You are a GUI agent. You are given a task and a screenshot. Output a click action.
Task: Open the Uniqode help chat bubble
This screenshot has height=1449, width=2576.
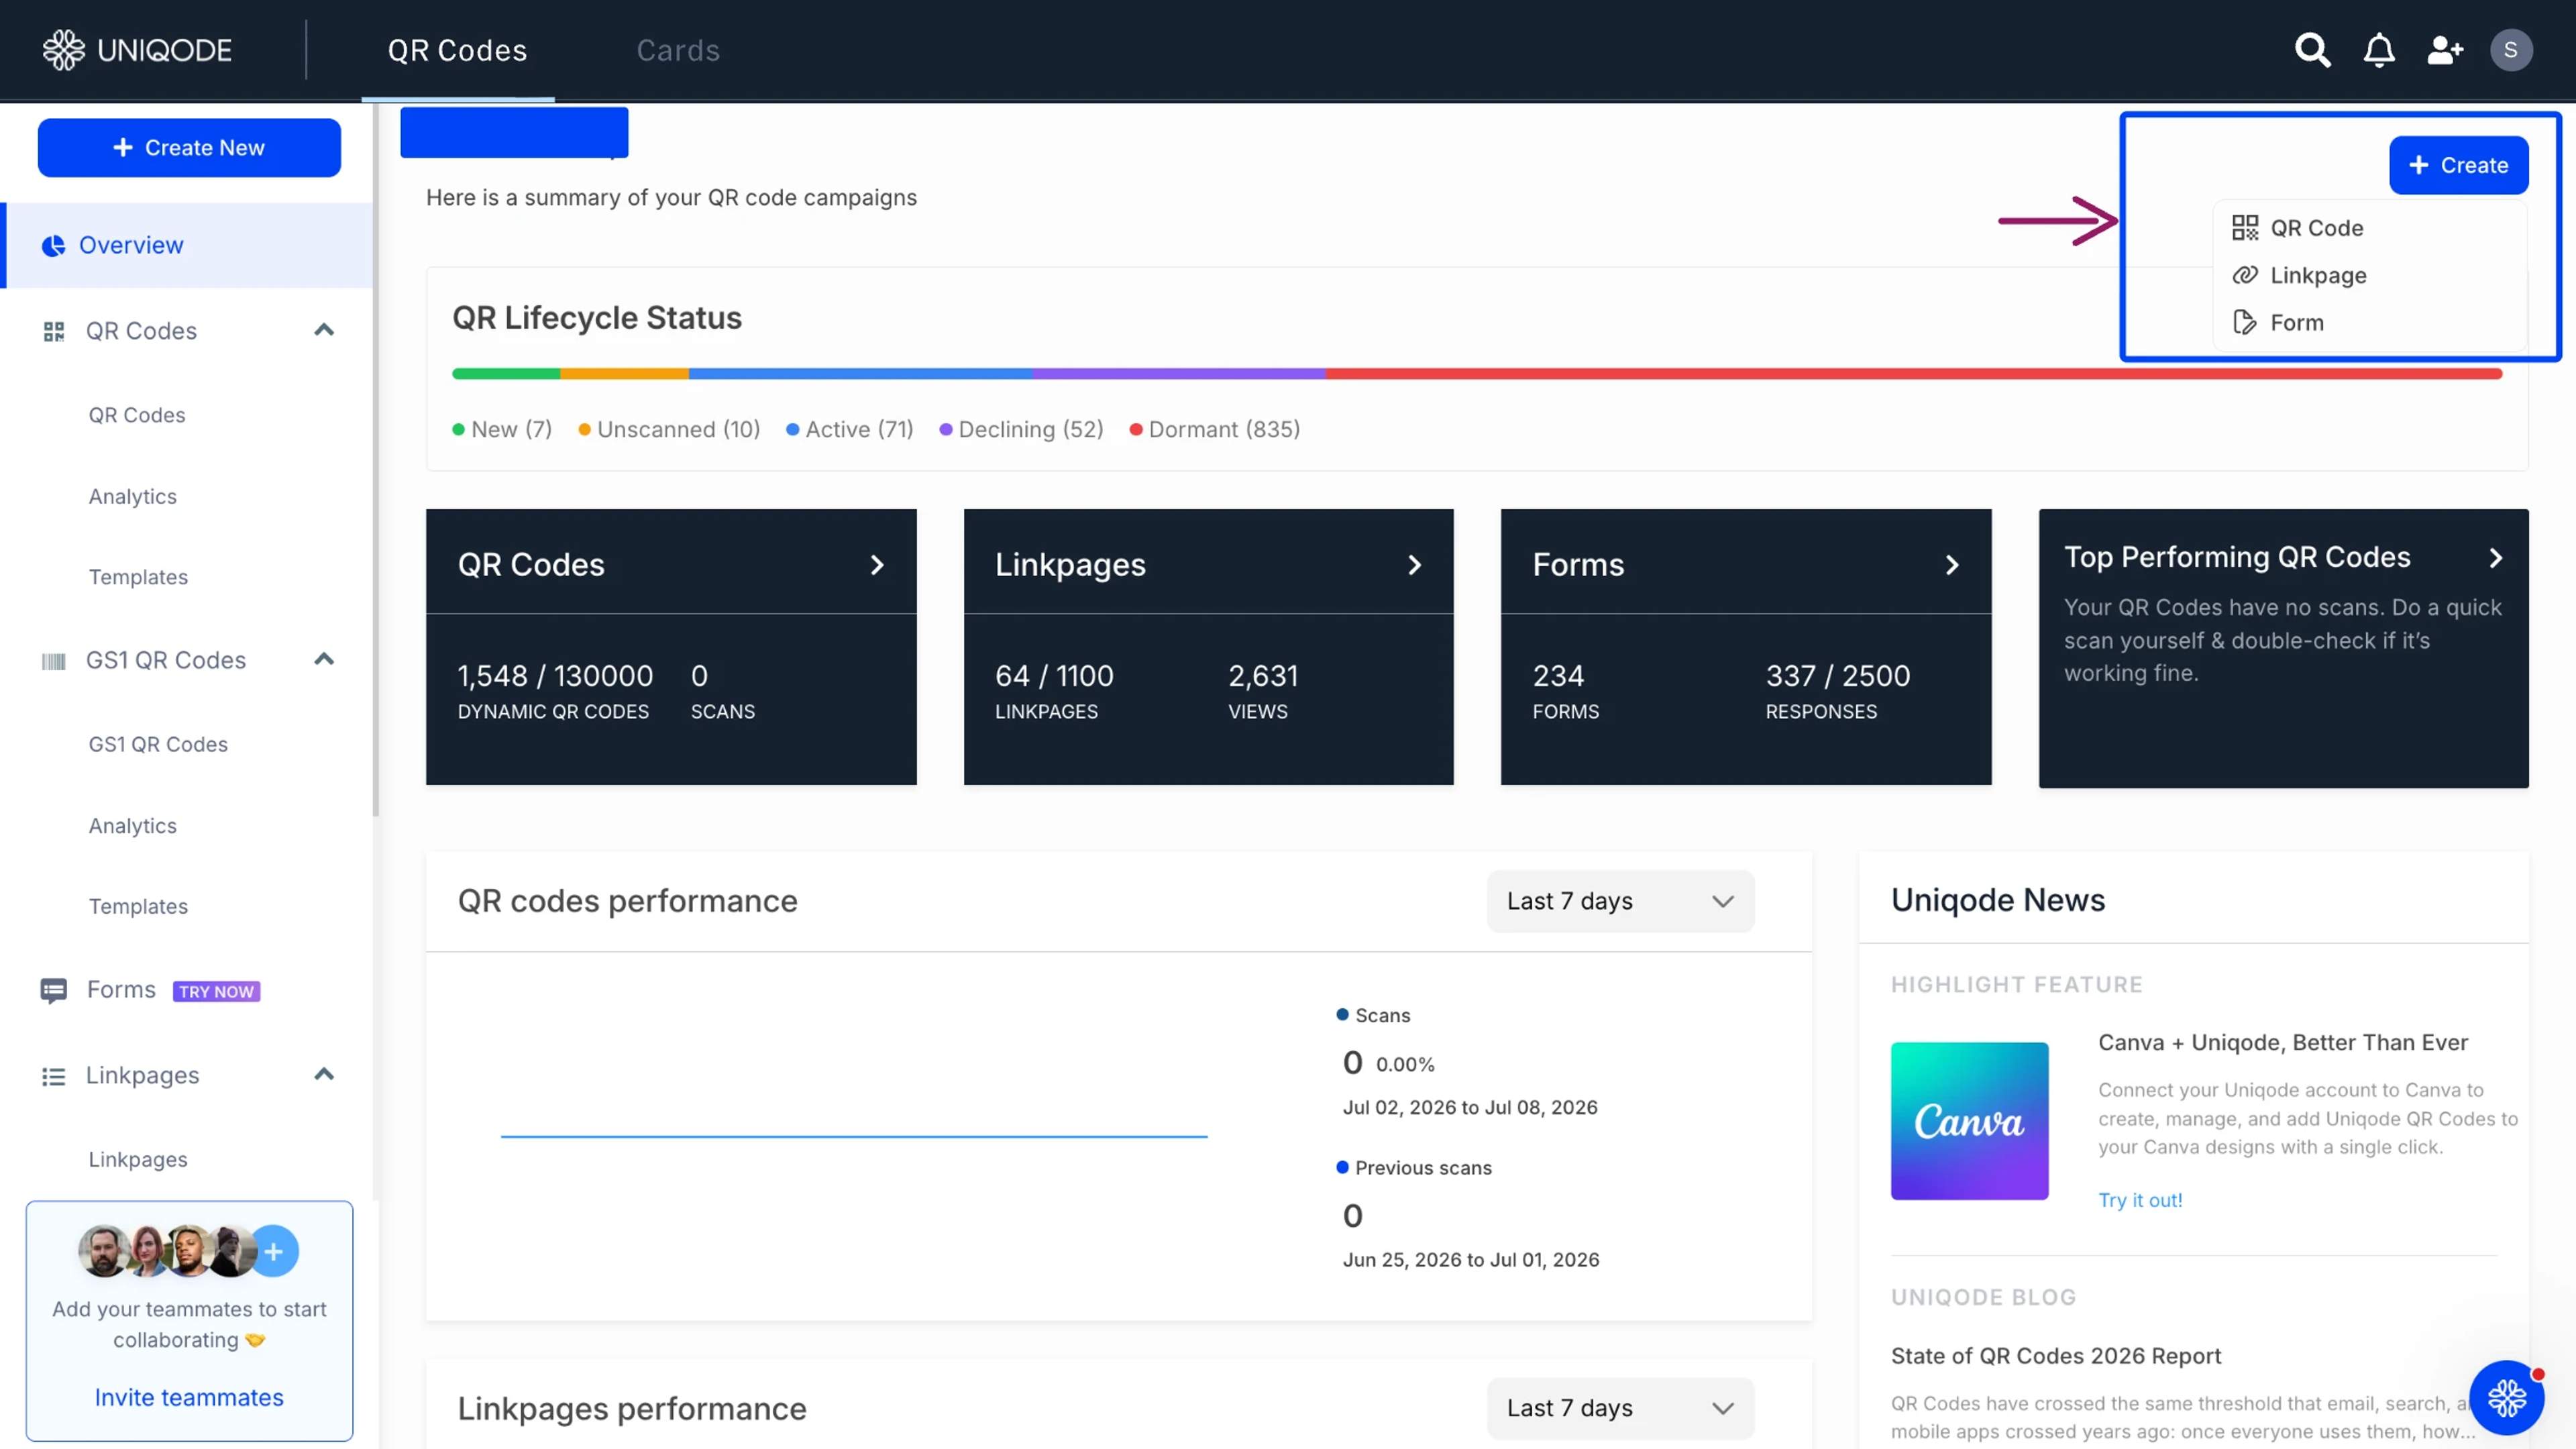coord(2506,1398)
